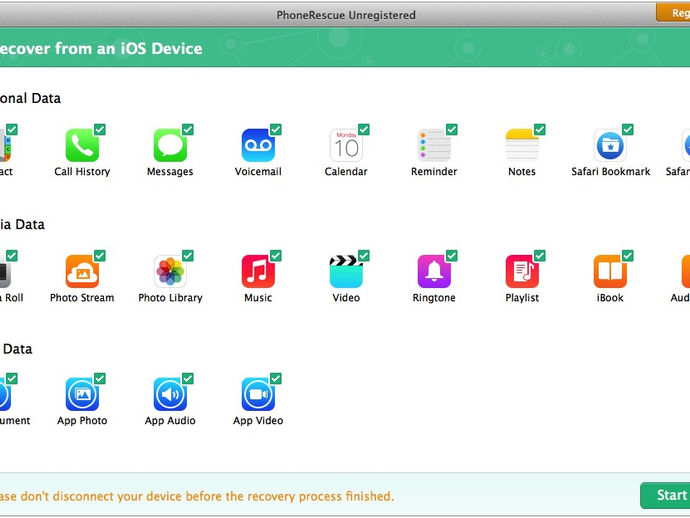Viewport: 690px width, 518px height.
Task: Uncheck the Photo Library checkbox
Action: [x=188, y=256]
